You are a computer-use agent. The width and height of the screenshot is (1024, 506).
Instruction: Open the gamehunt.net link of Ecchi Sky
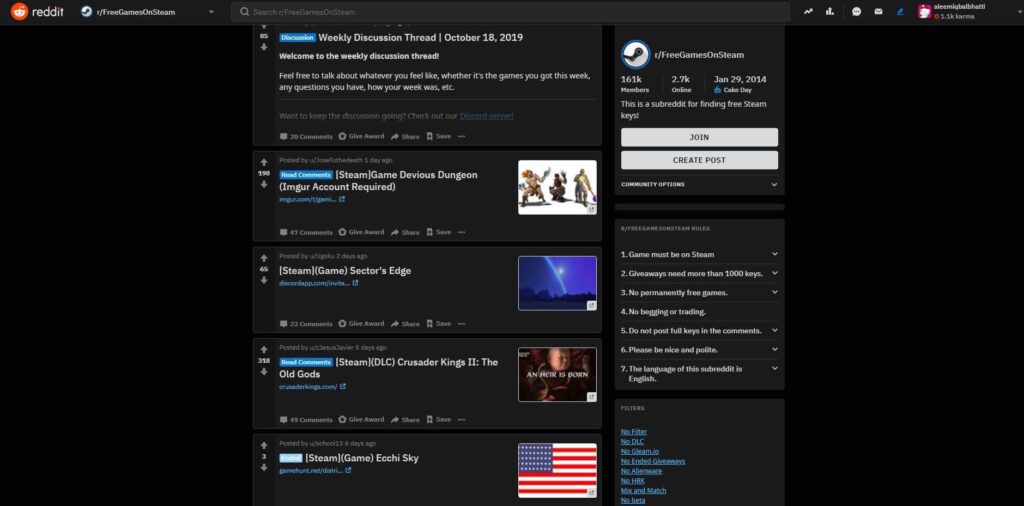(315, 470)
